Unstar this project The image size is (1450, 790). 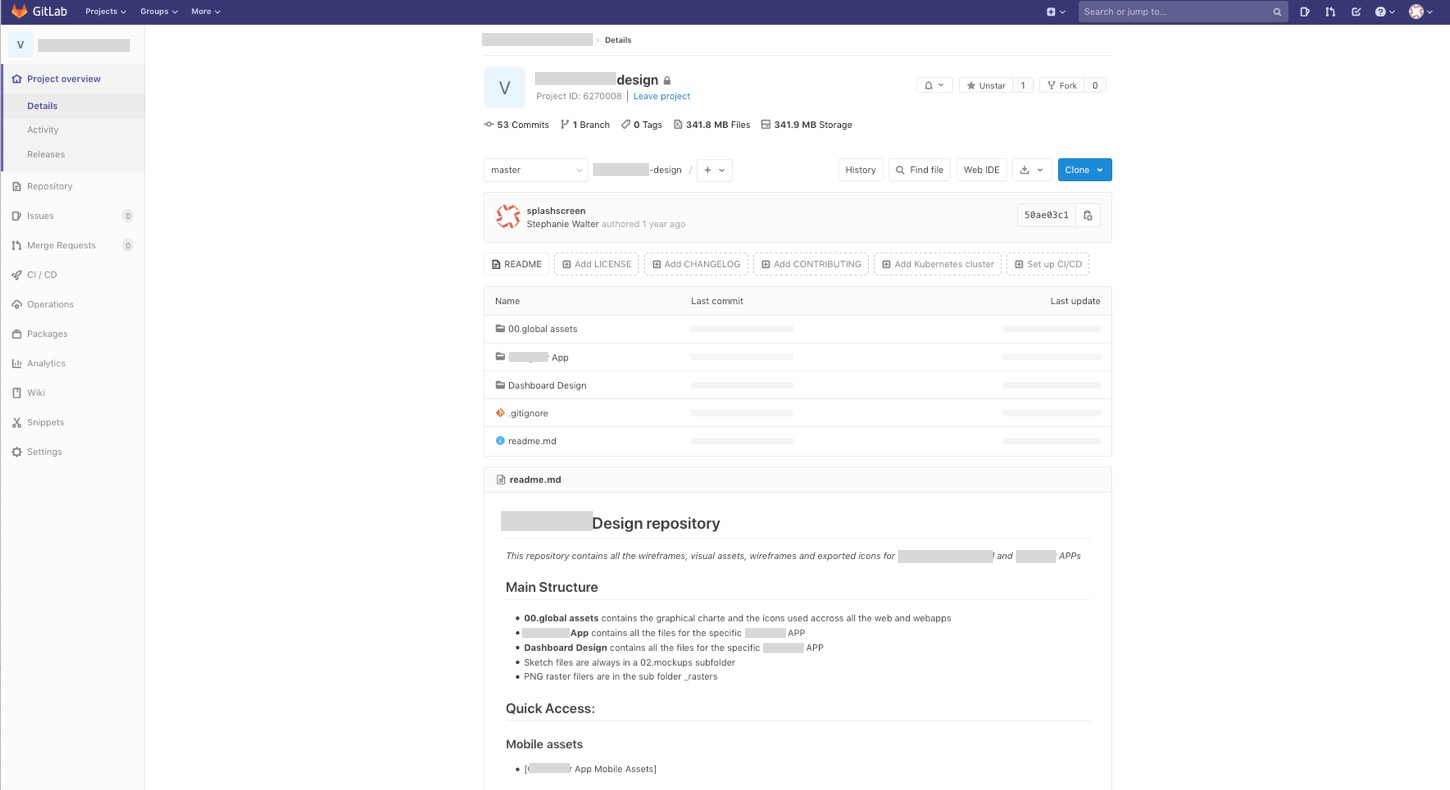[x=985, y=86]
